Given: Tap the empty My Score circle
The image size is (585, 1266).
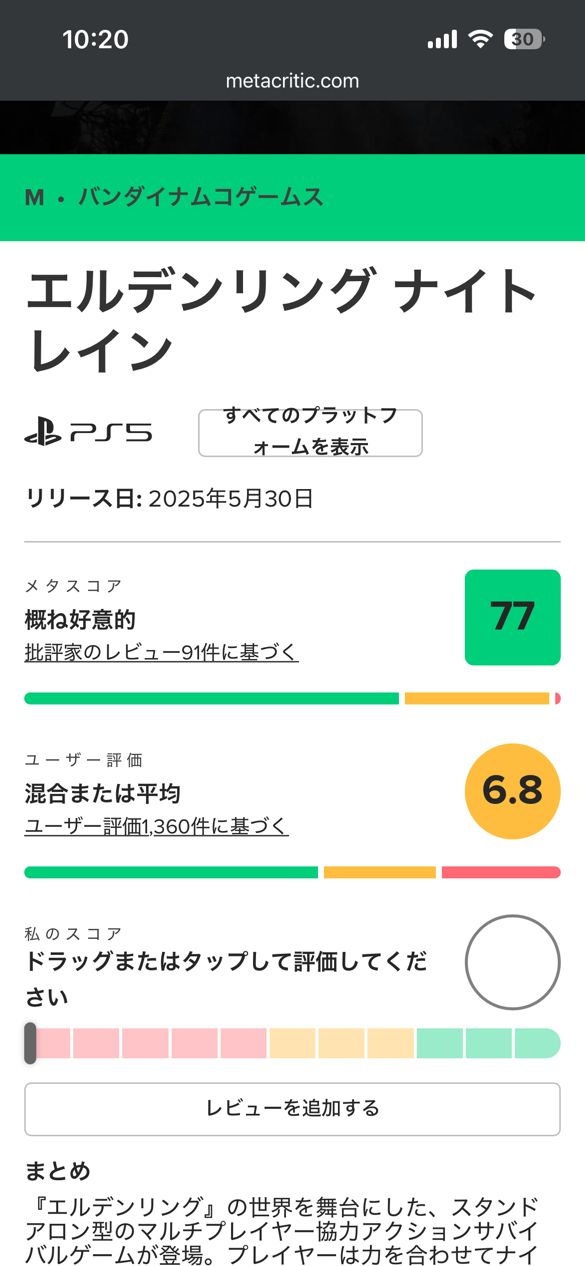Looking at the screenshot, I should point(512,962).
